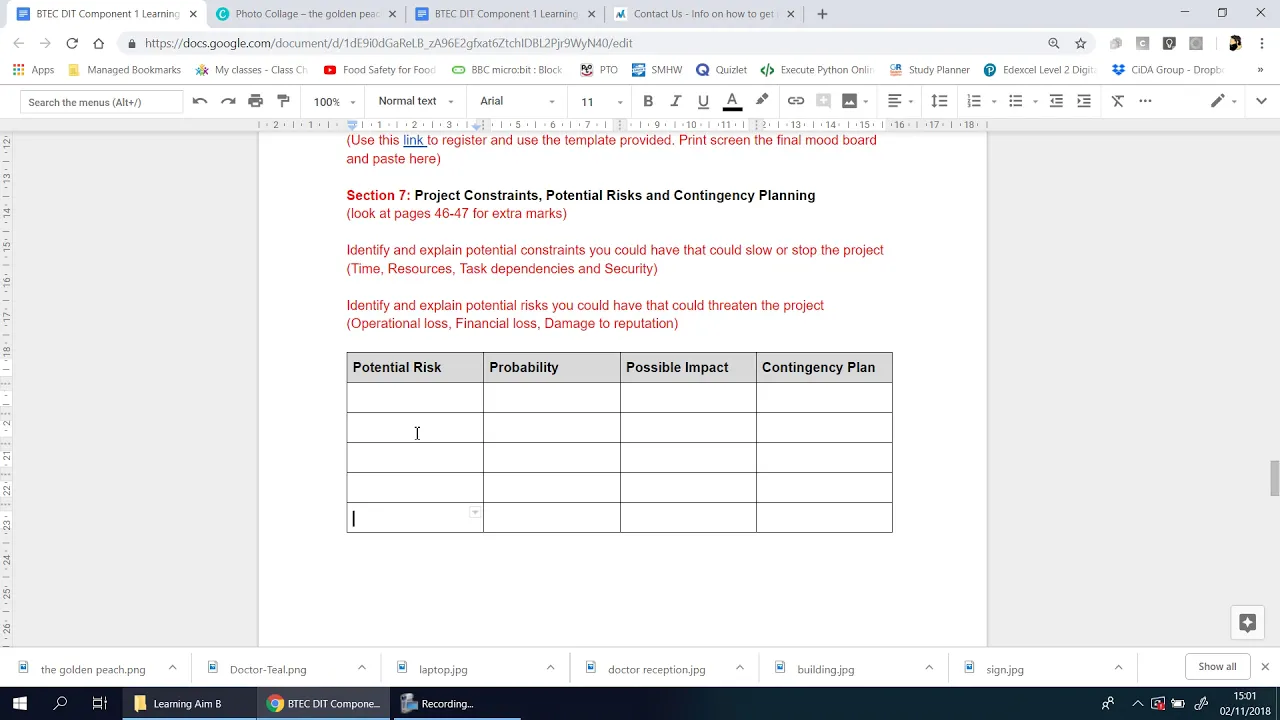The width and height of the screenshot is (1280, 720).
Task: Open more toolbar options ellipsis
Action: tap(1146, 101)
